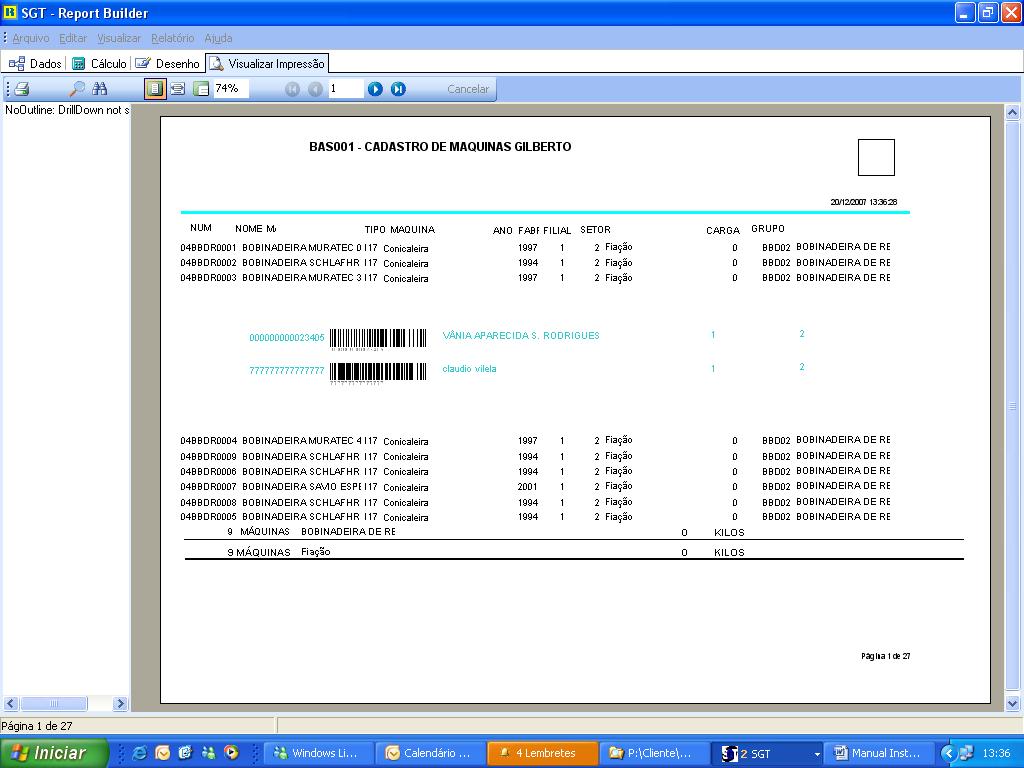Click the magnifier auto-search icon
This screenshot has height=768, width=1024.
point(76,89)
